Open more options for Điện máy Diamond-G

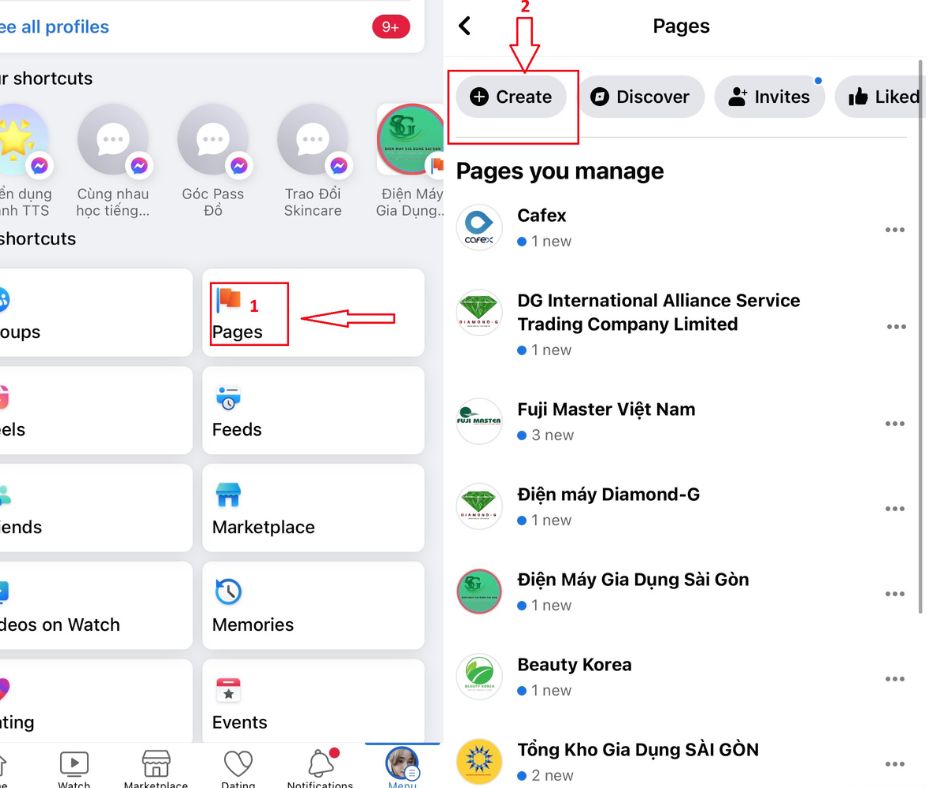pos(894,509)
